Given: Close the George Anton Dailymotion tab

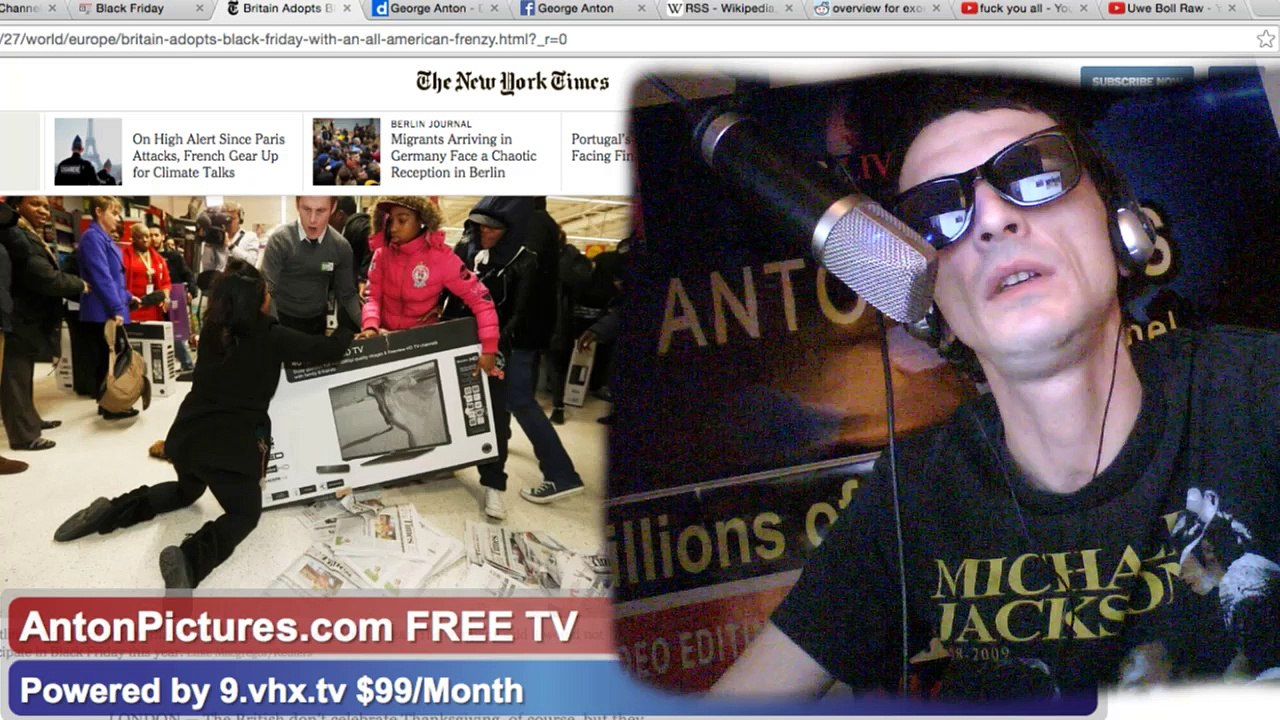Looking at the screenshot, I should pos(494,9).
